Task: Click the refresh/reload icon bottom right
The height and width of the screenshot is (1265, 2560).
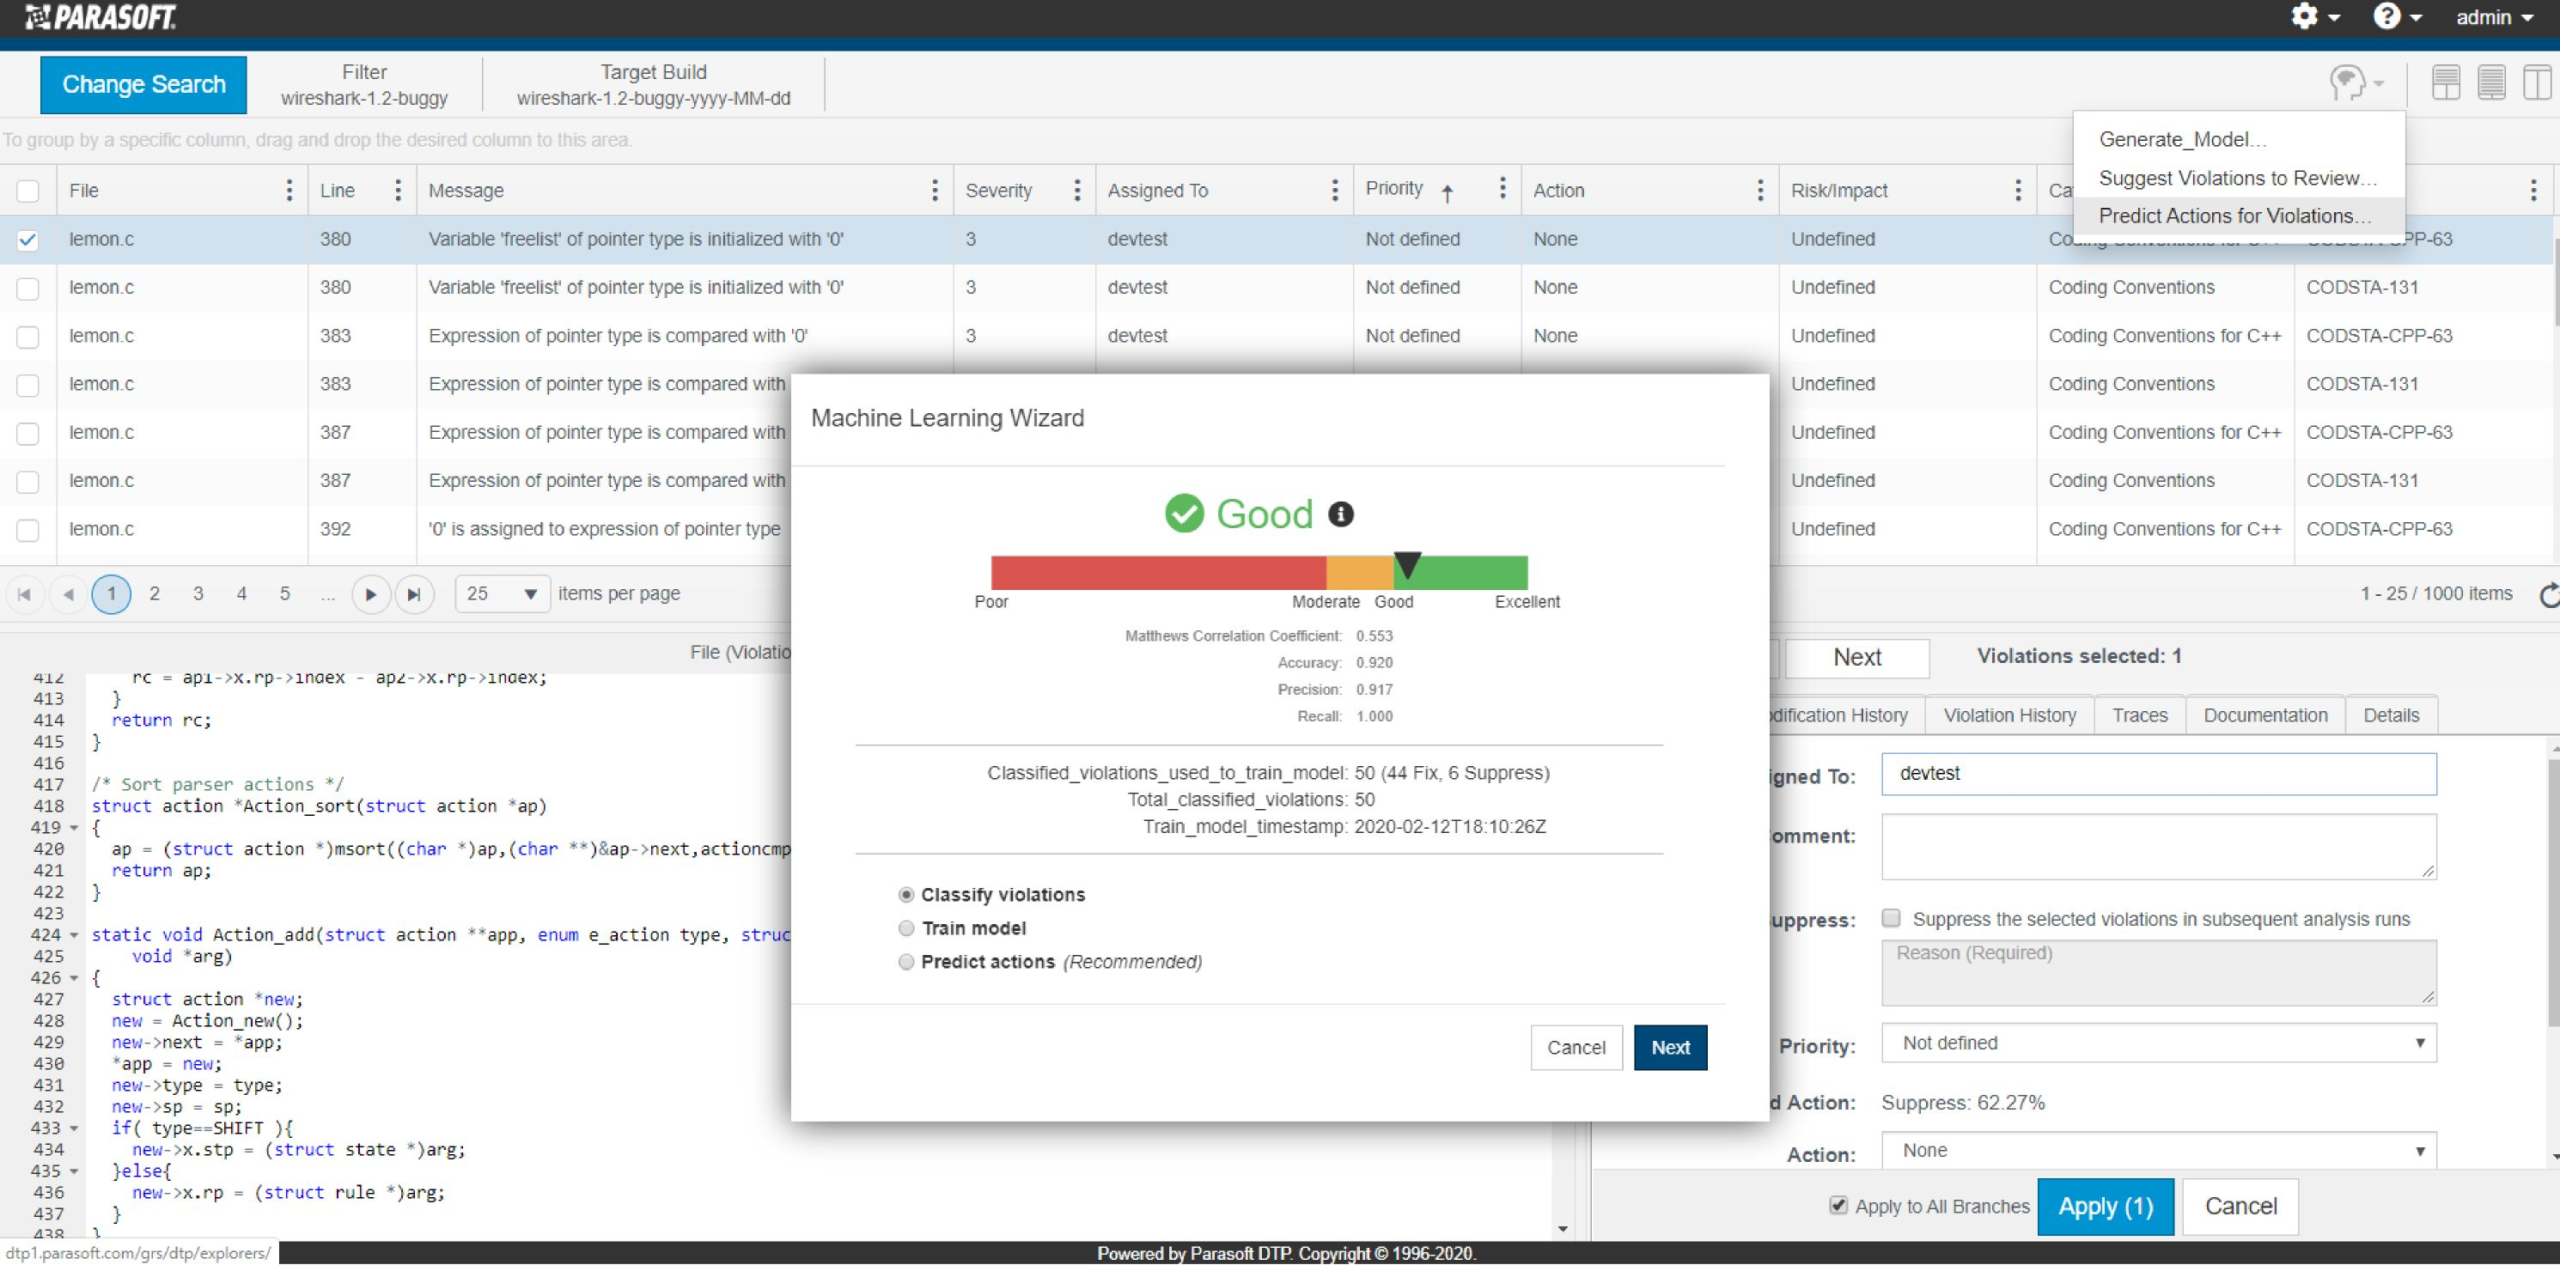Action: coord(2547,594)
